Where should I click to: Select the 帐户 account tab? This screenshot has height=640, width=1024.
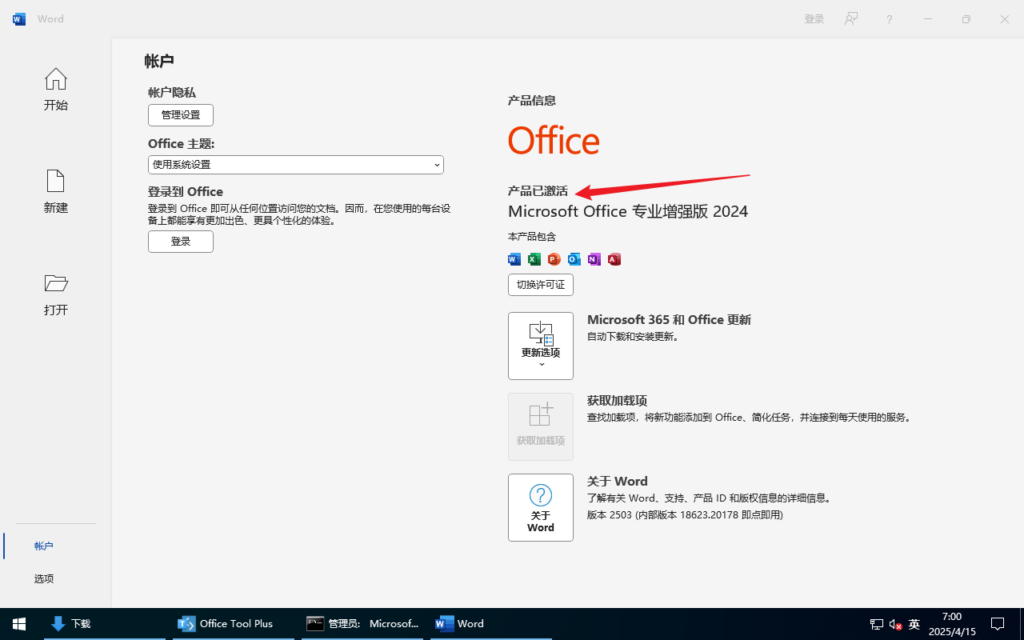pyautogui.click(x=44, y=546)
